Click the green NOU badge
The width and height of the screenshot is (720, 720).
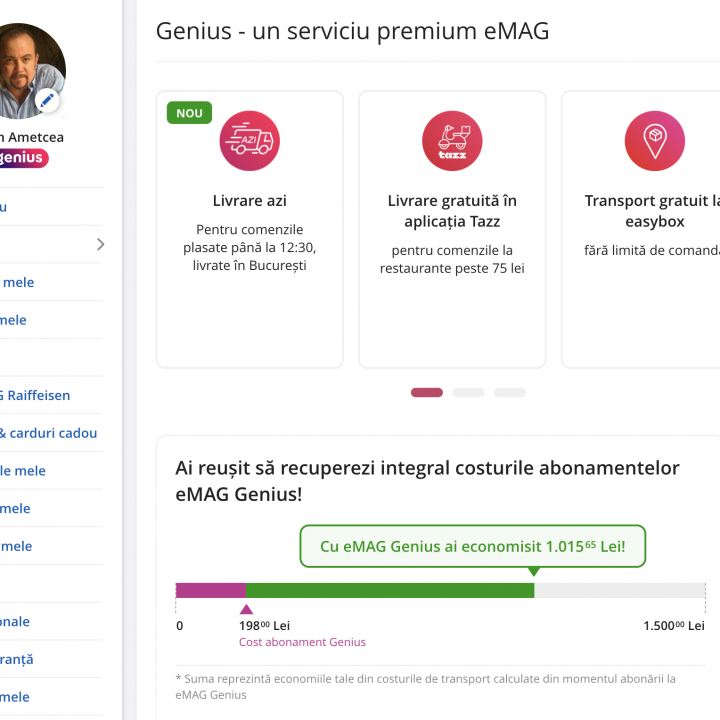point(189,113)
